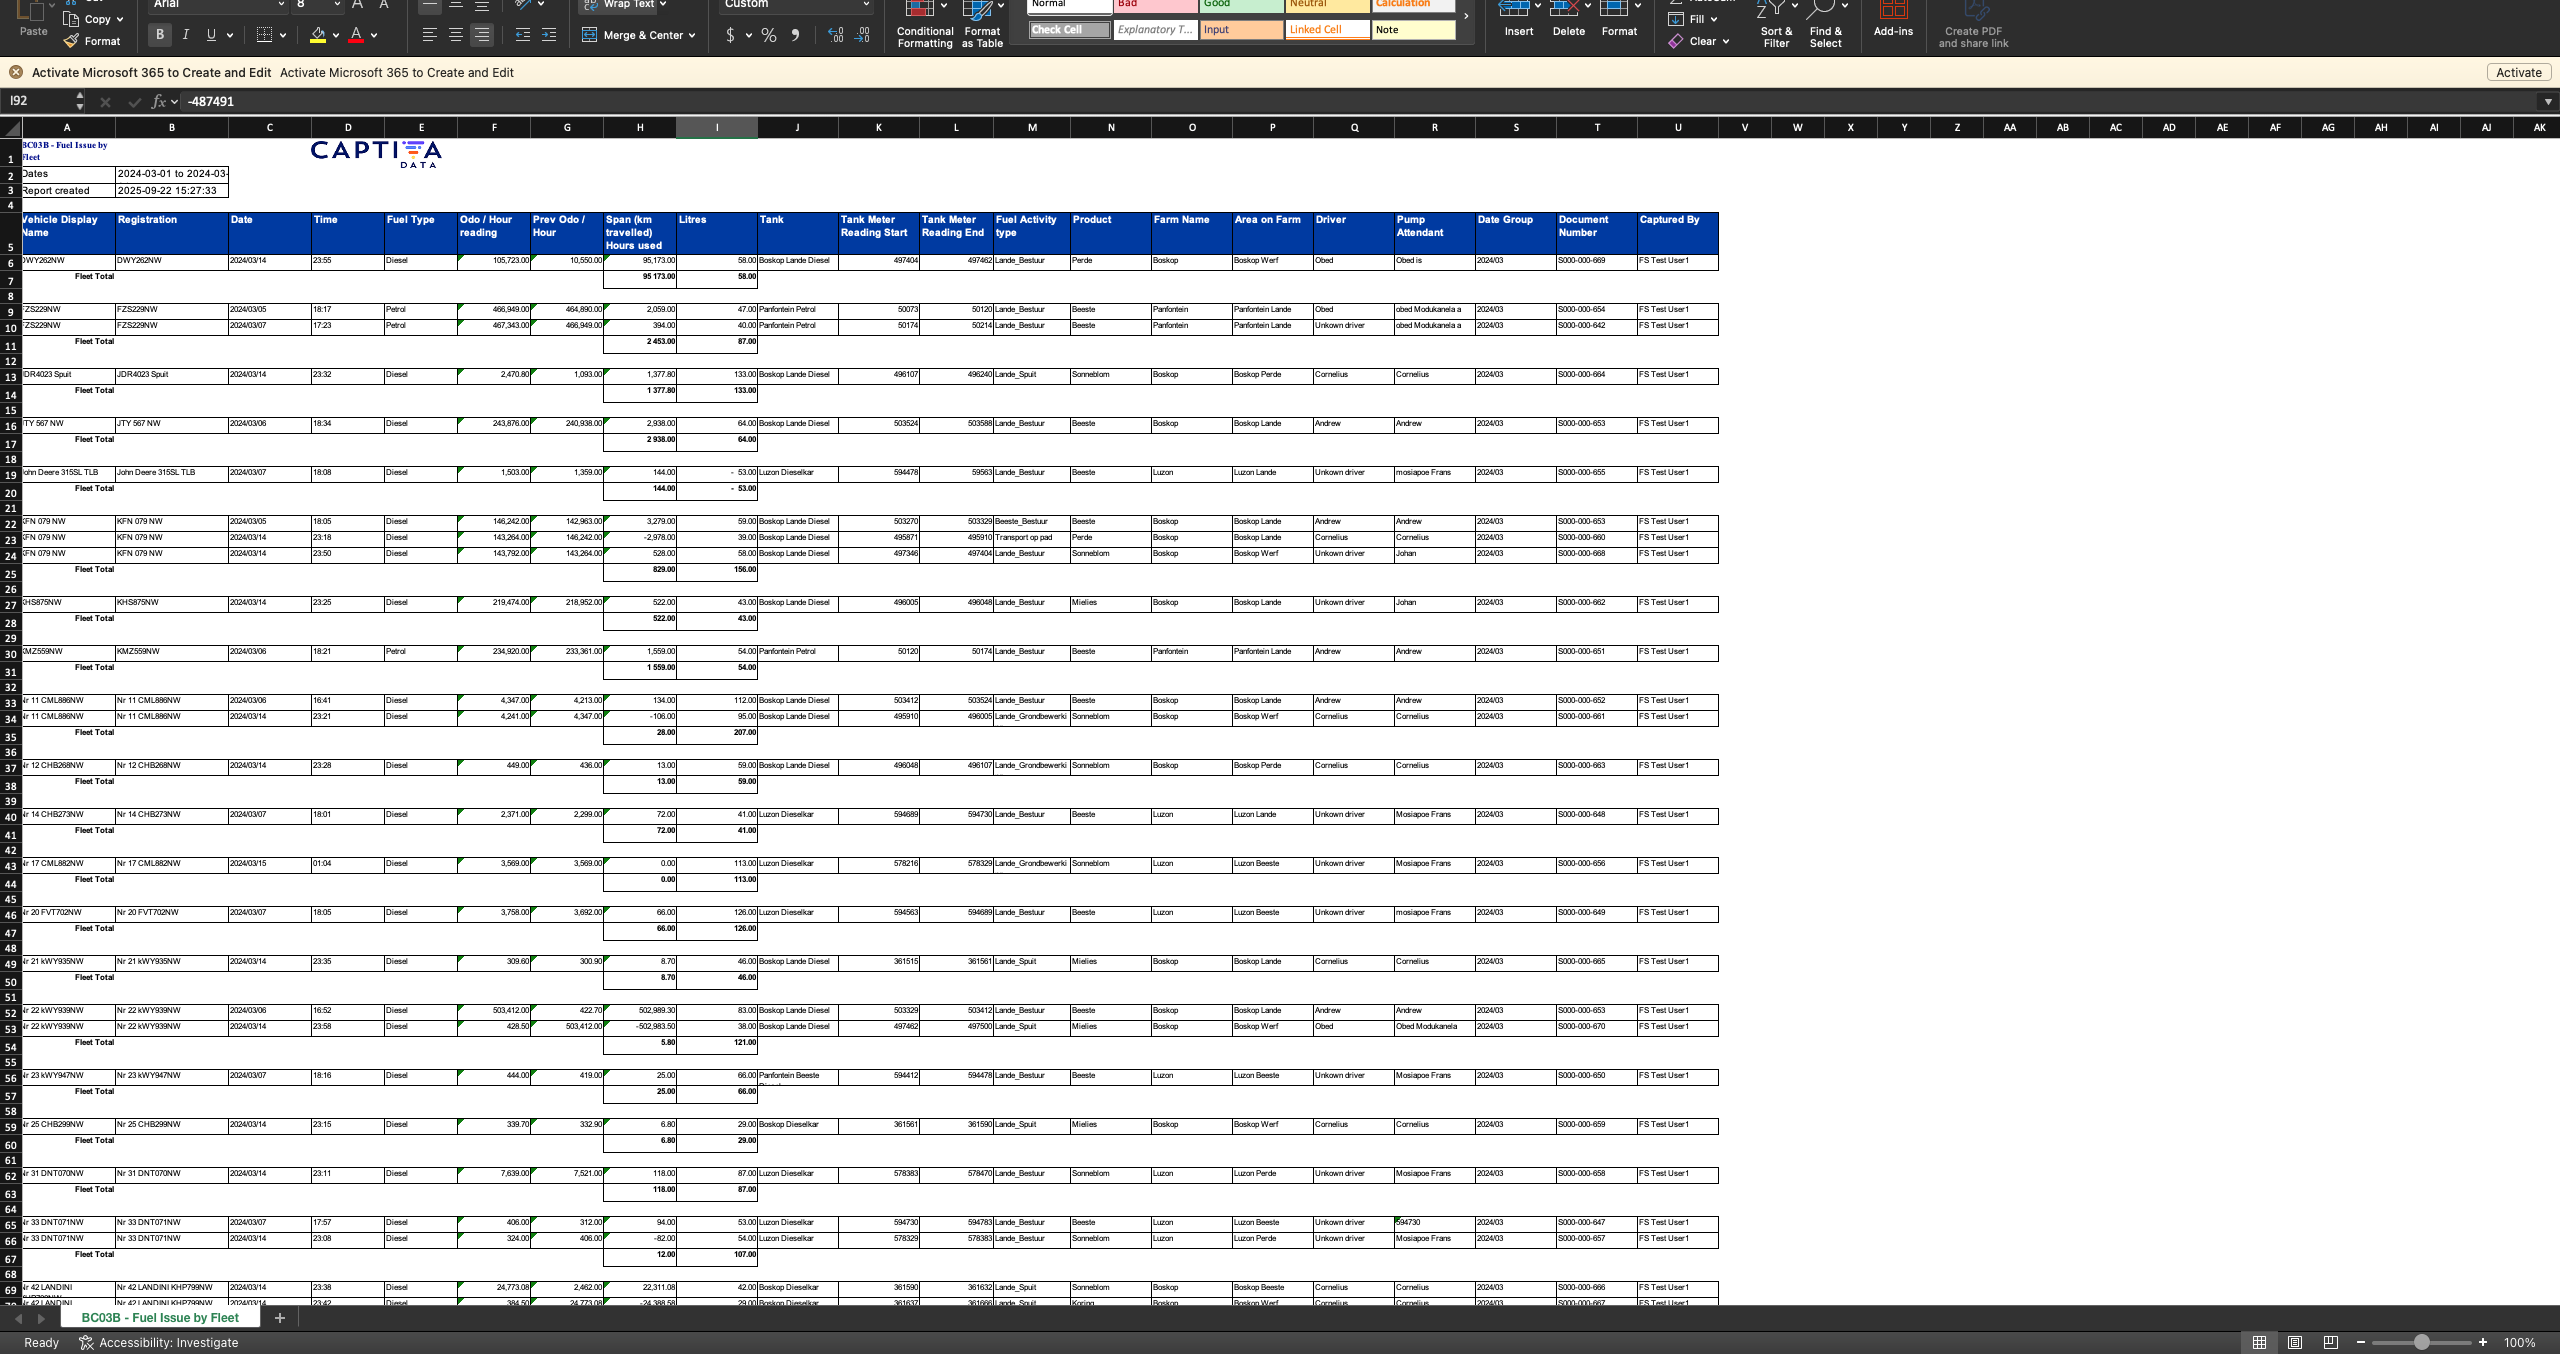Expand the Merge & Center dropdown

692,35
